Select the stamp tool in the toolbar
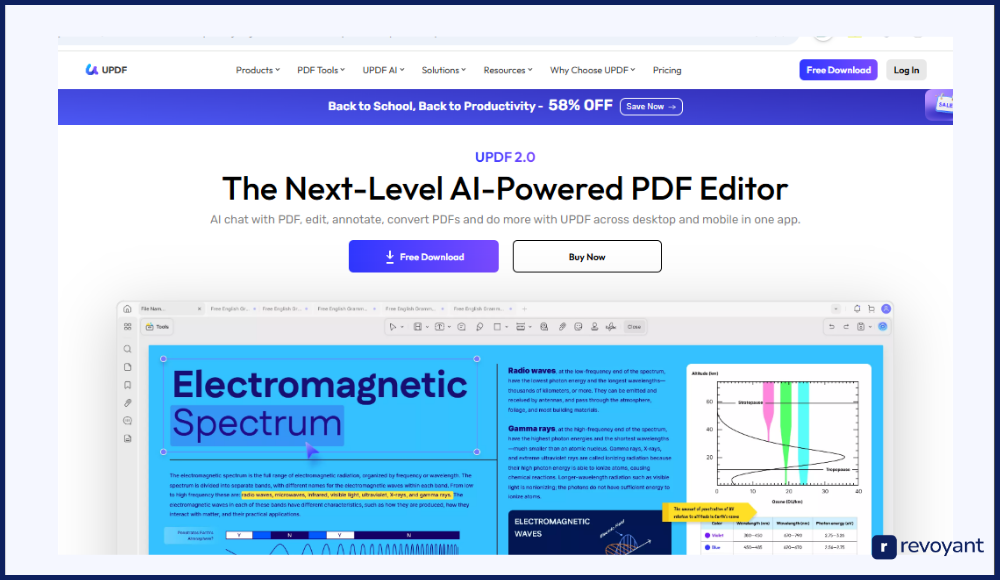1000x580 pixels. (x=594, y=327)
